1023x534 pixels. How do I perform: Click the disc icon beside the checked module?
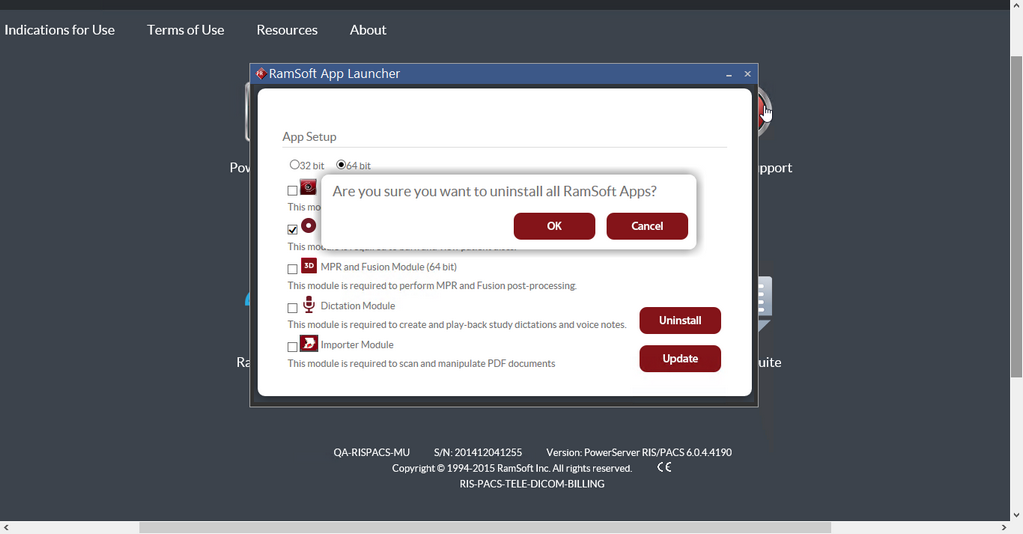pos(309,226)
